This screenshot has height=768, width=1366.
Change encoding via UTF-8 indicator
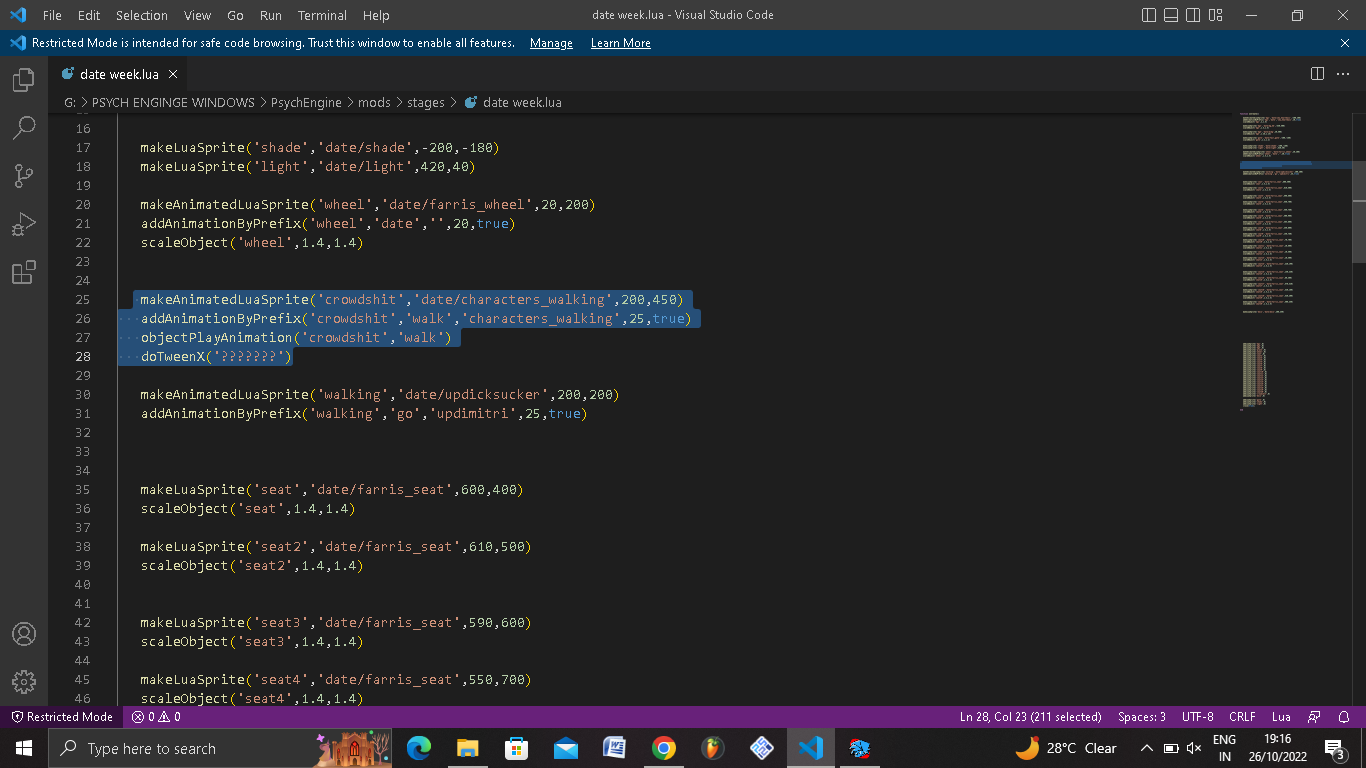1197,716
